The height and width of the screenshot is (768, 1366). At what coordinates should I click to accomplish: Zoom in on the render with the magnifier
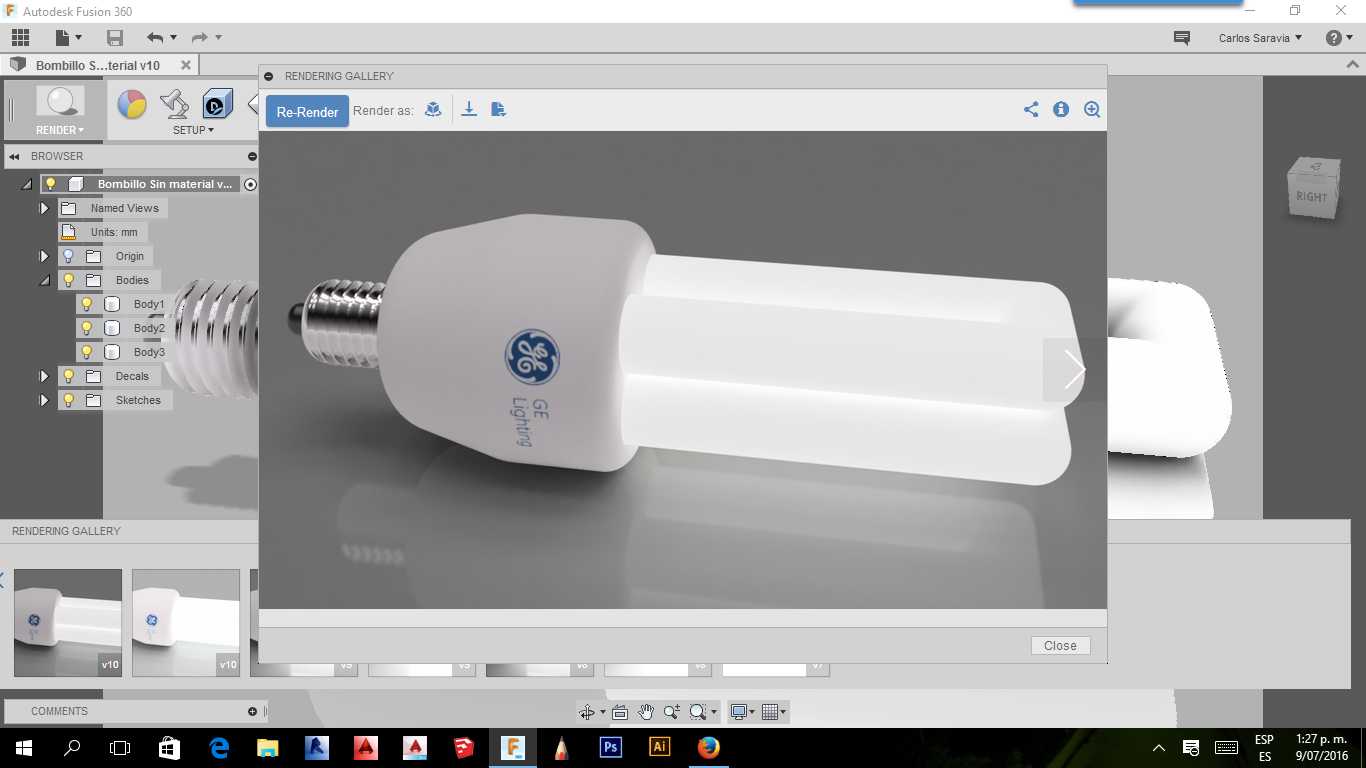pyautogui.click(x=1092, y=110)
